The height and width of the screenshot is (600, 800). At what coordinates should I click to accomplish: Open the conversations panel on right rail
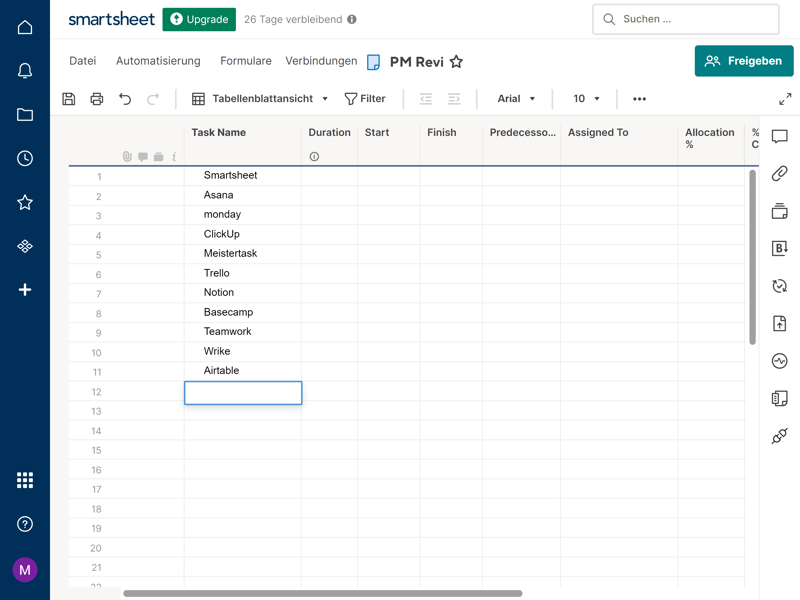[x=780, y=137]
